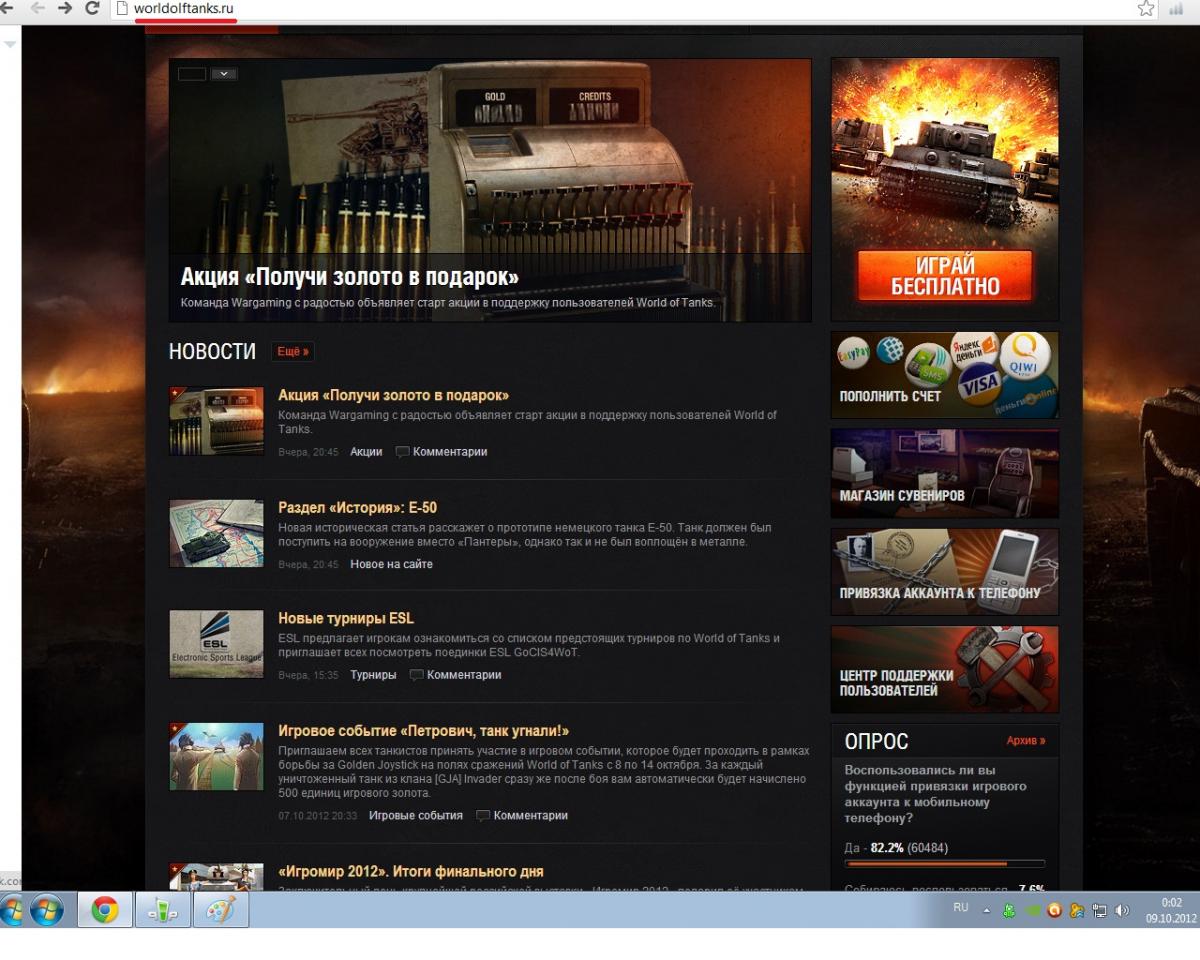Screen dimensions: 1200x960
Task: Click the Ещё » link next to НОВОСТИ
Action: [292, 352]
